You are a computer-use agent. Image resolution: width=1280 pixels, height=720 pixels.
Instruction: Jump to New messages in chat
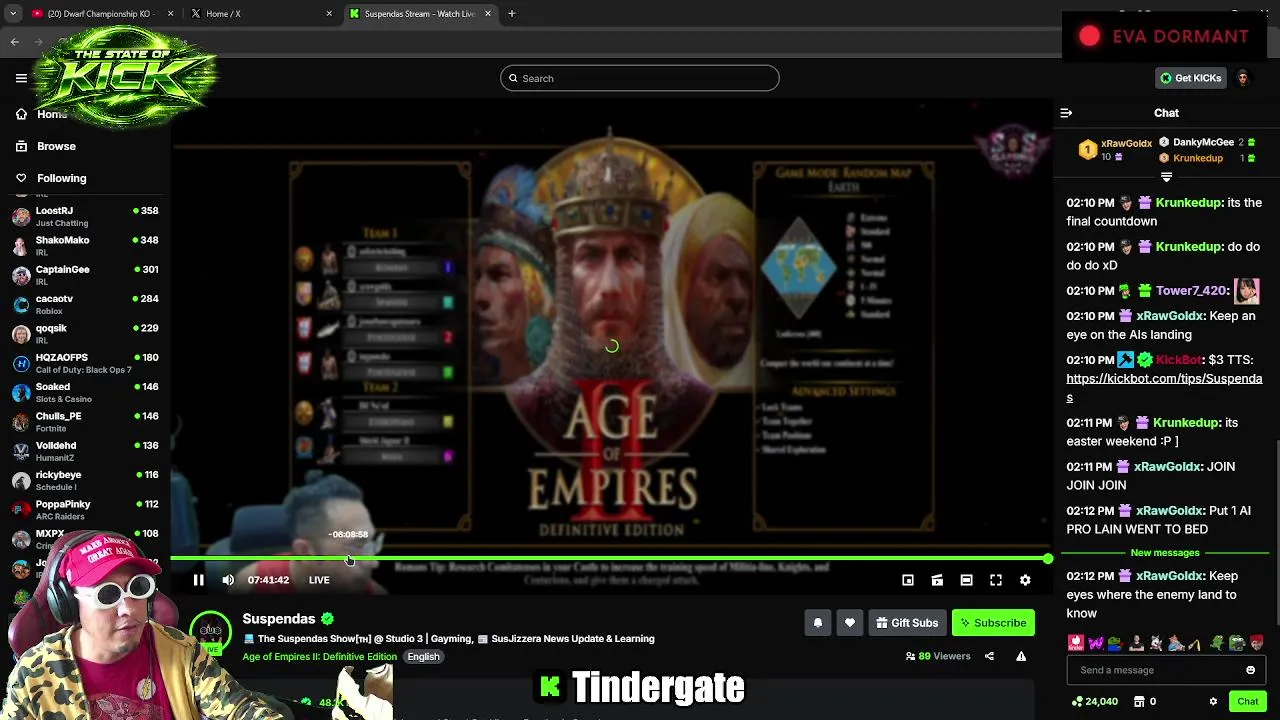point(1165,553)
